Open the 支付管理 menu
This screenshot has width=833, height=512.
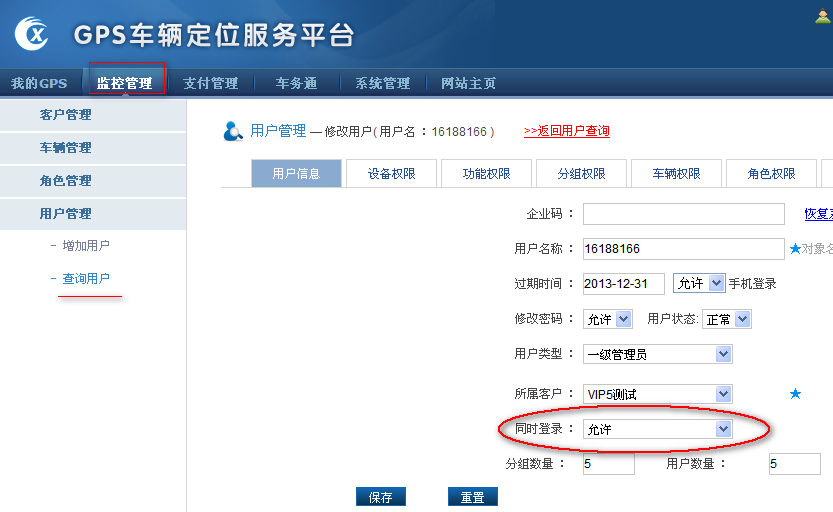pyautogui.click(x=210, y=83)
